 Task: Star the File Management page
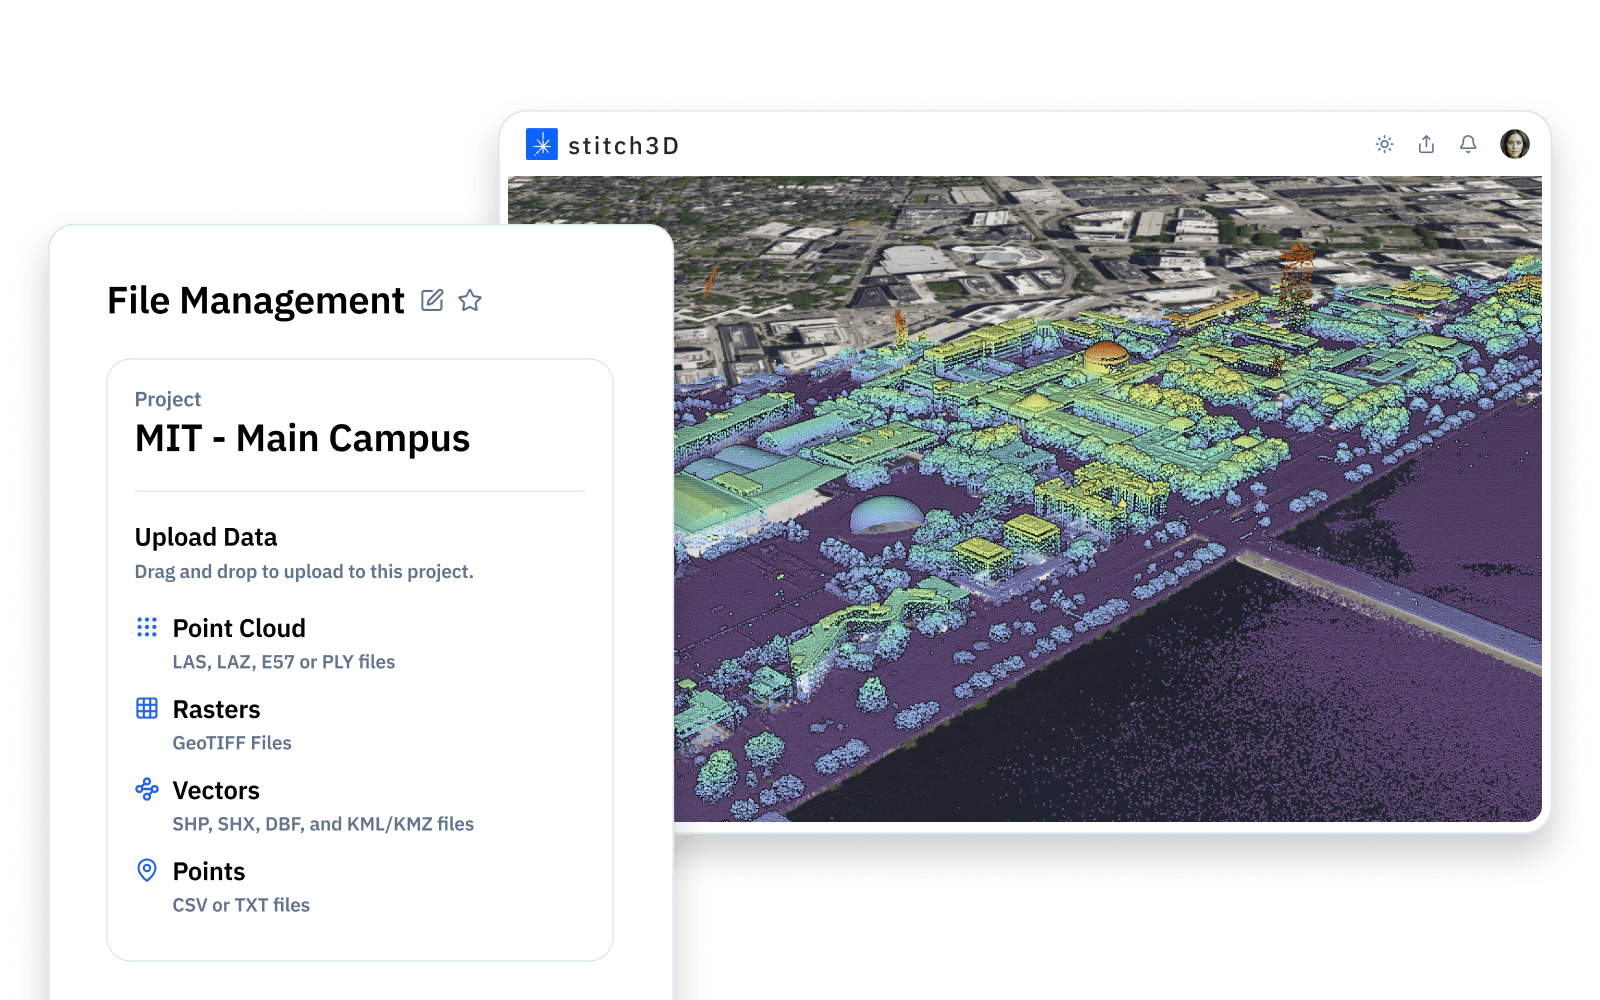click(470, 300)
